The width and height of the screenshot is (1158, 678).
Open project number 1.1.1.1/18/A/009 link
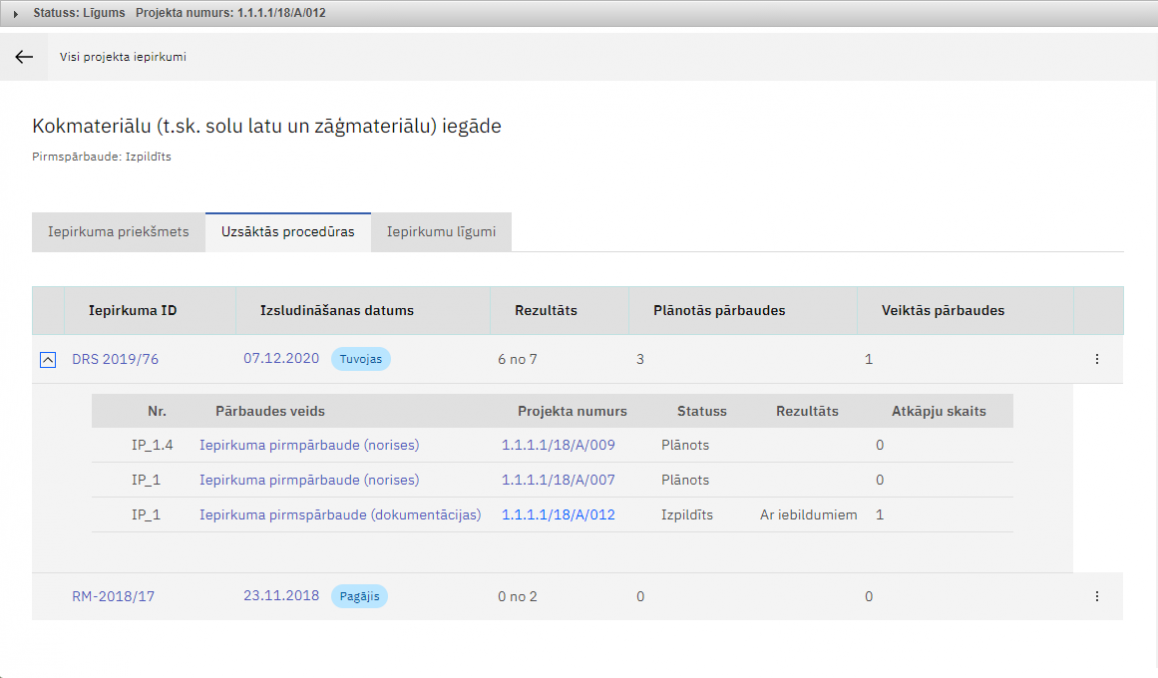[x=558, y=445]
